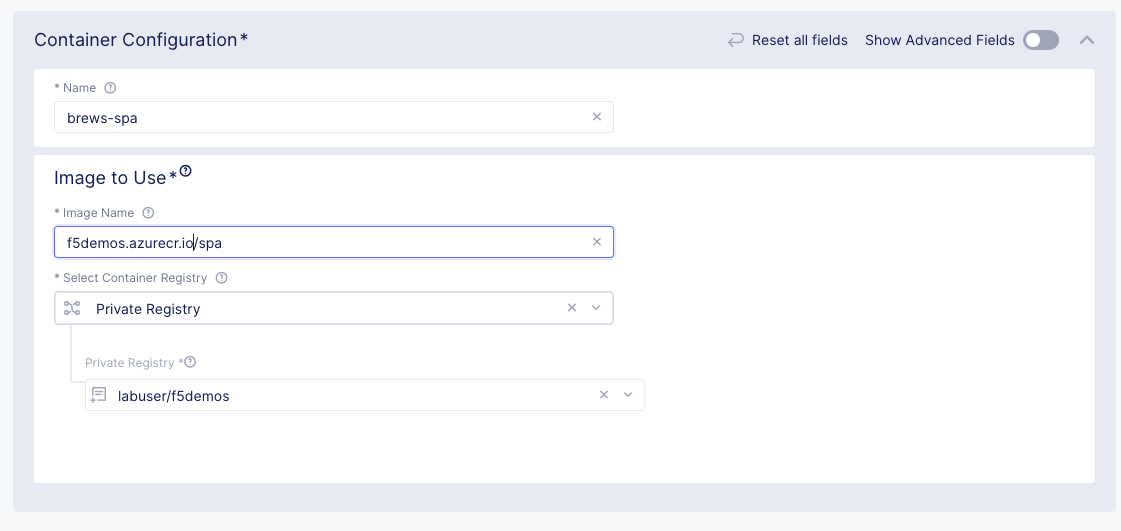Click the help icon beside Image to Use
The height and width of the screenshot is (531, 1121).
click(x=185, y=172)
